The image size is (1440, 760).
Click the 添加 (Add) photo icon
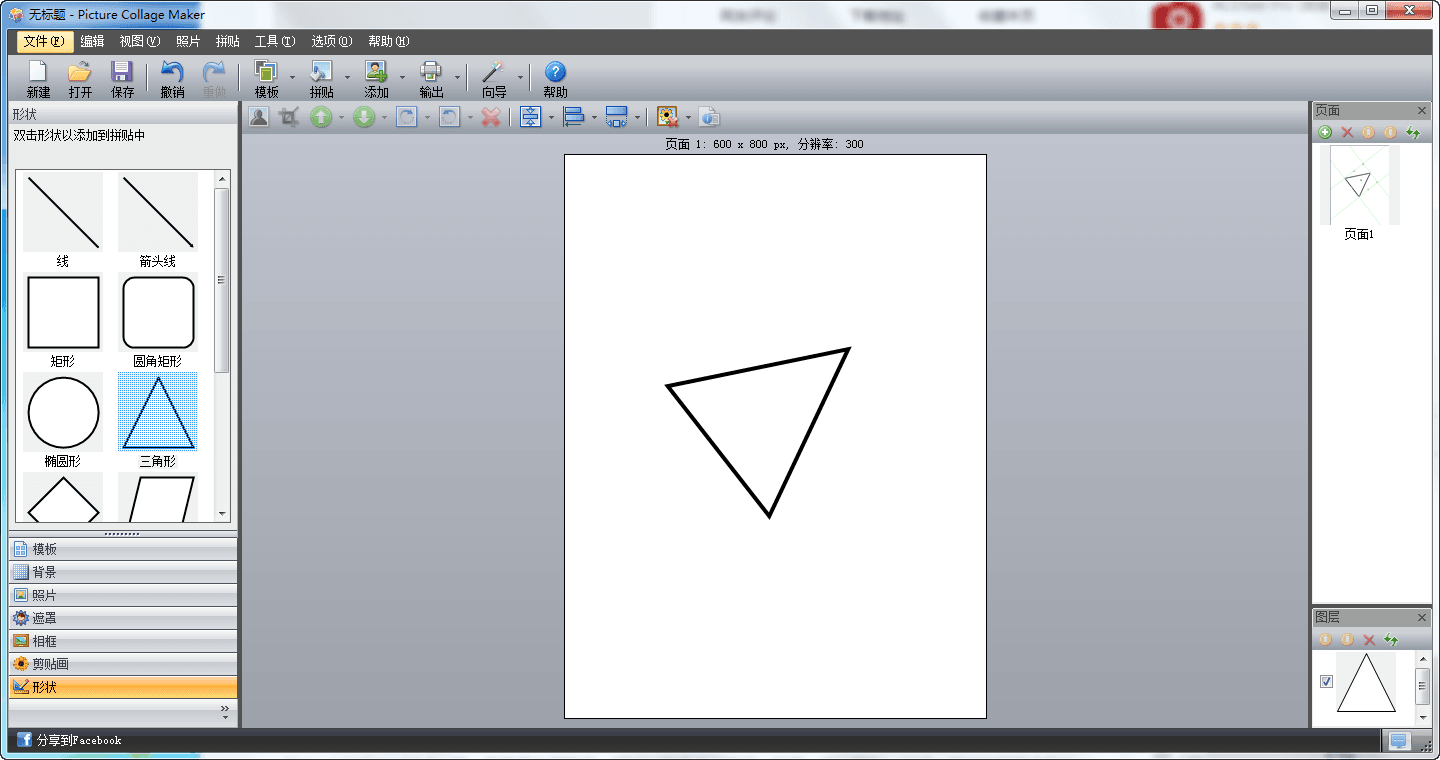pos(376,72)
